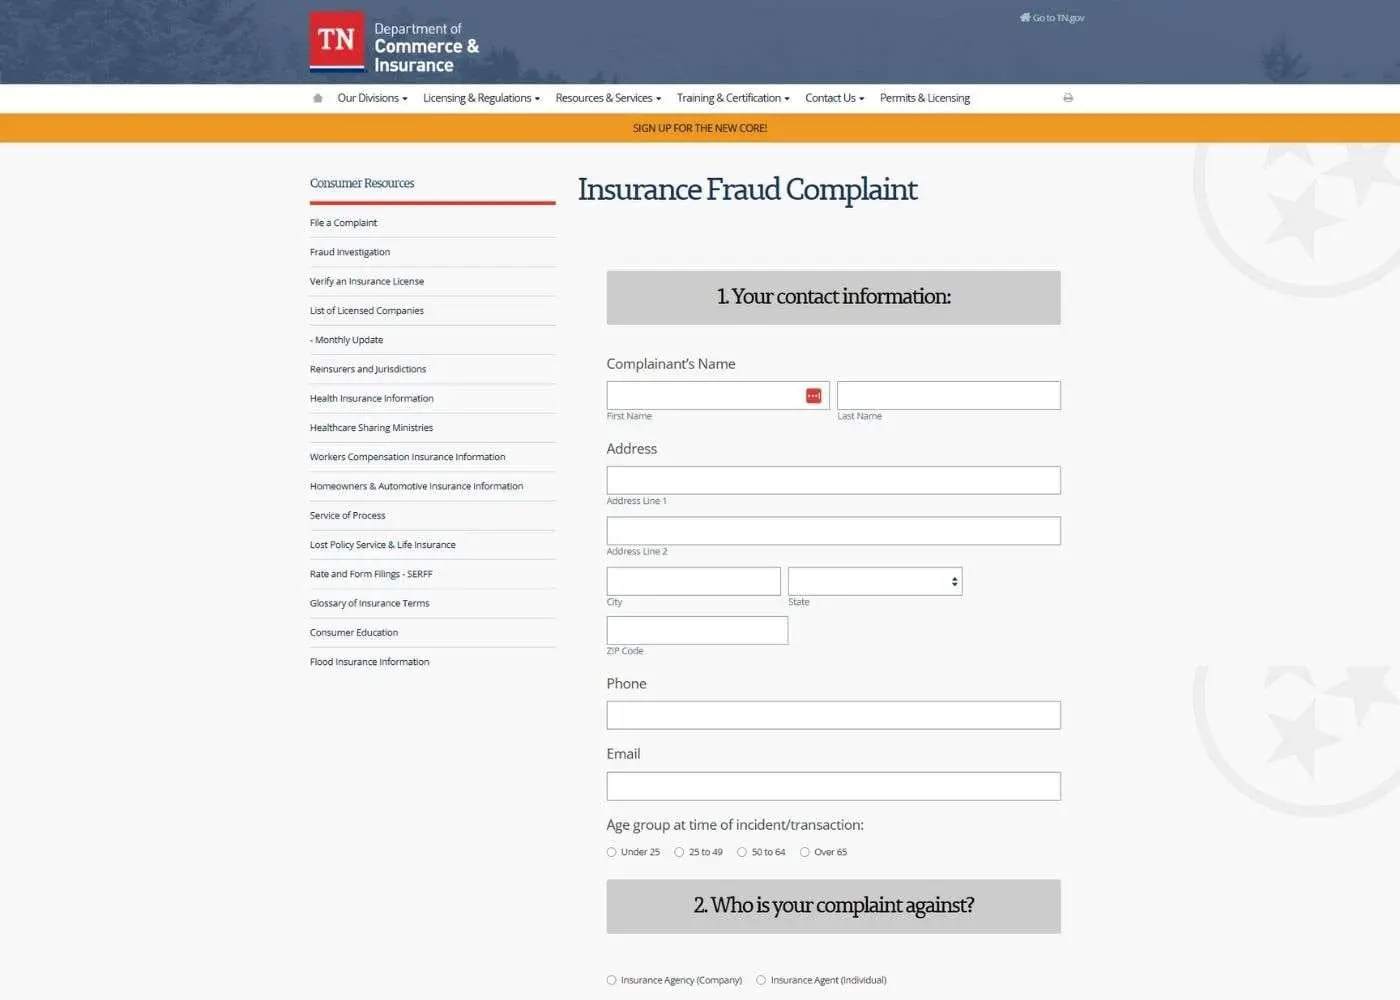Open Fraud Investigation sidebar link
This screenshot has width=1400, height=1000.
tap(350, 252)
